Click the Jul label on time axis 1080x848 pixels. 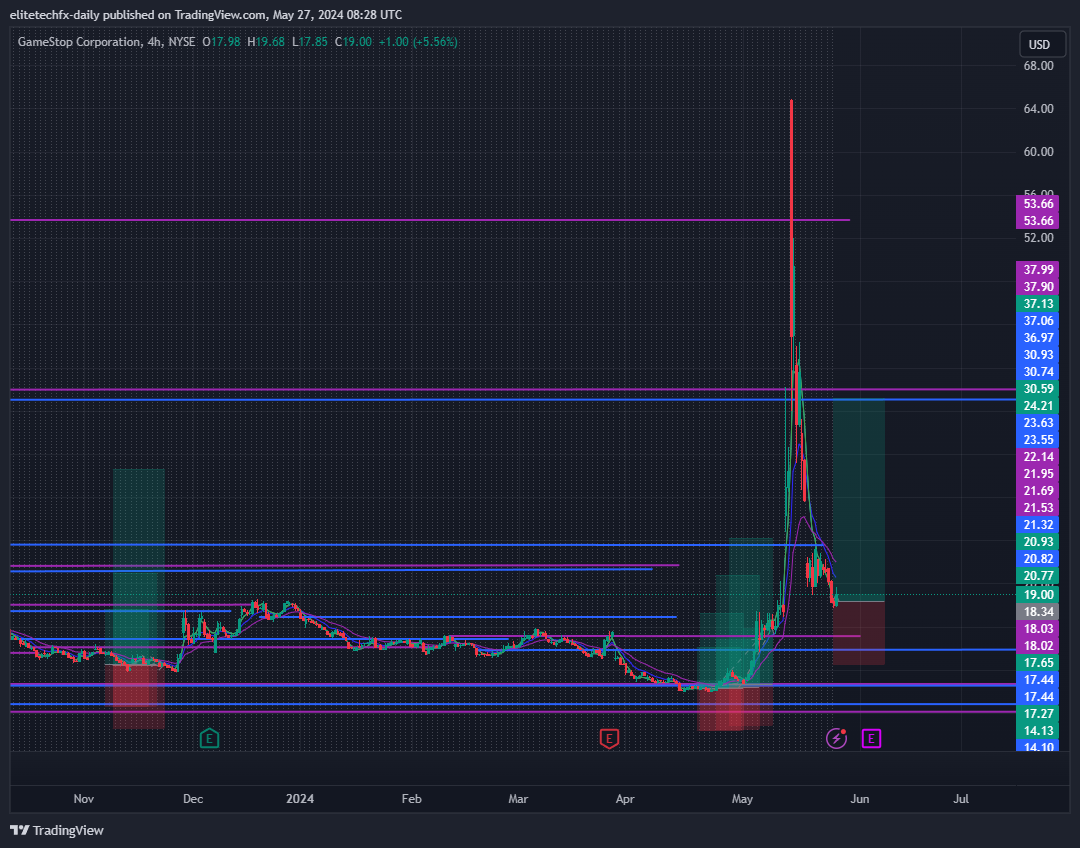pyautogui.click(x=961, y=799)
